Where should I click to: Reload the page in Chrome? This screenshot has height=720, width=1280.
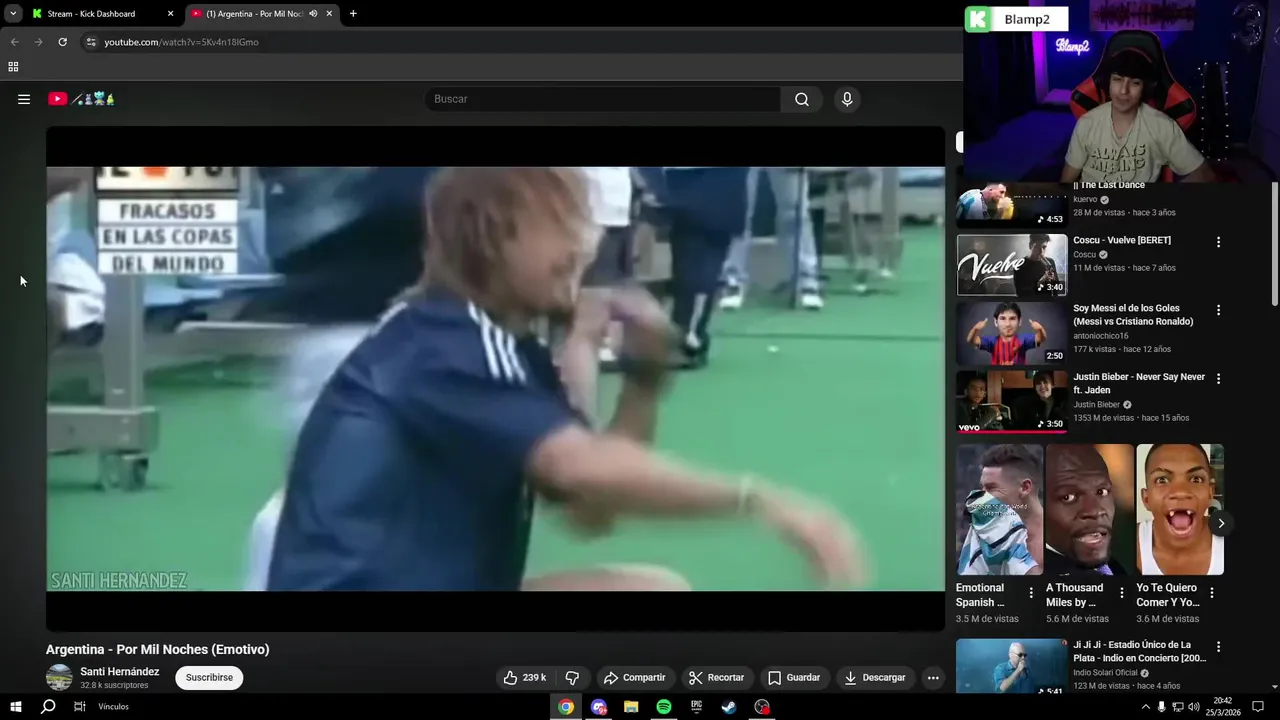(x=62, y=42)
